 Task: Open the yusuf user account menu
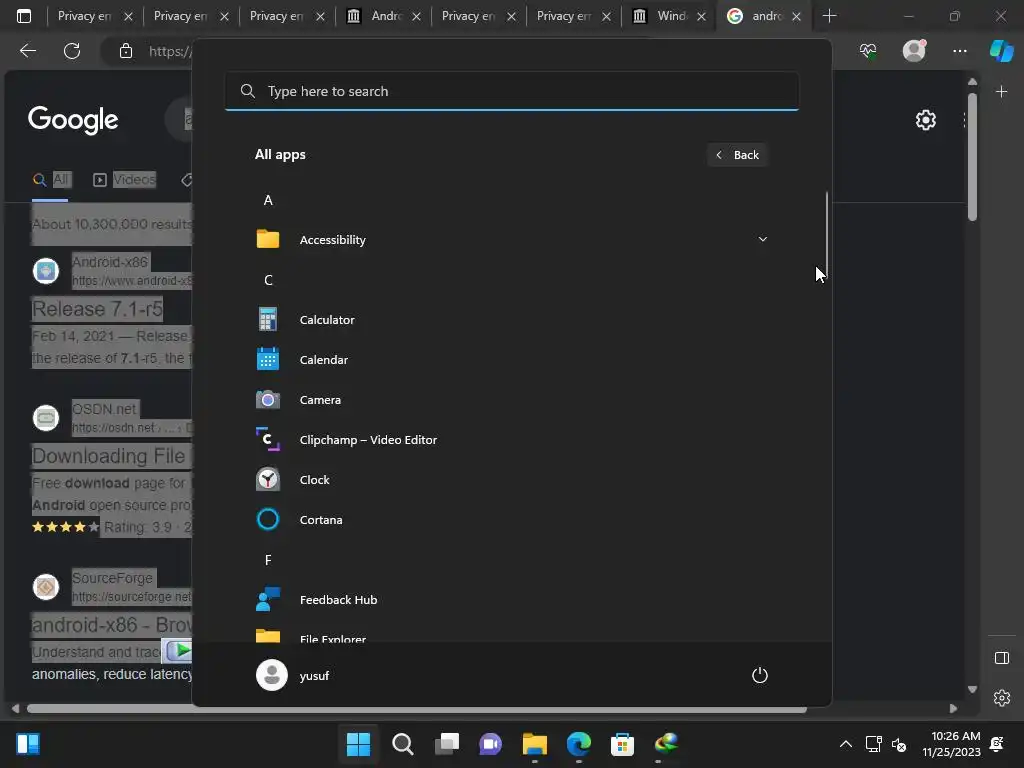[x=293, y=675]
